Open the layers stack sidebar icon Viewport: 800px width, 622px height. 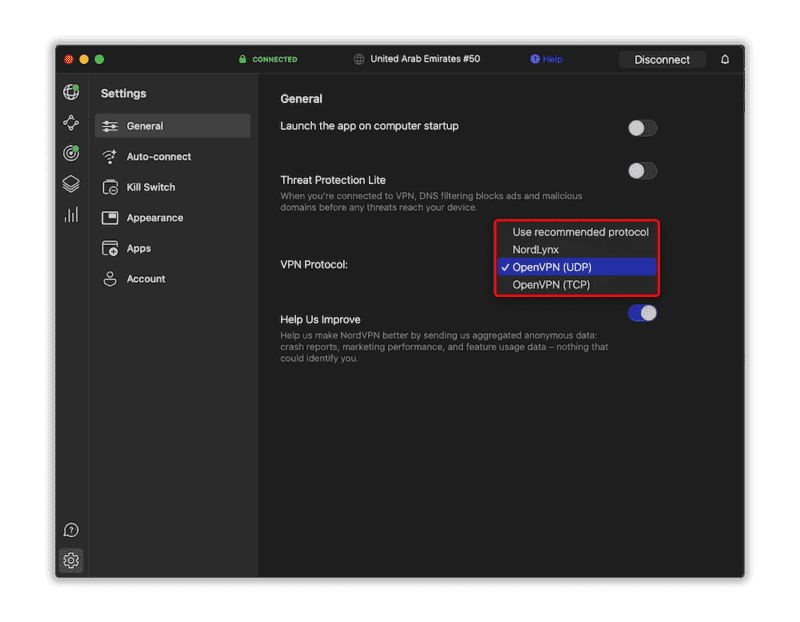(71, 184)
